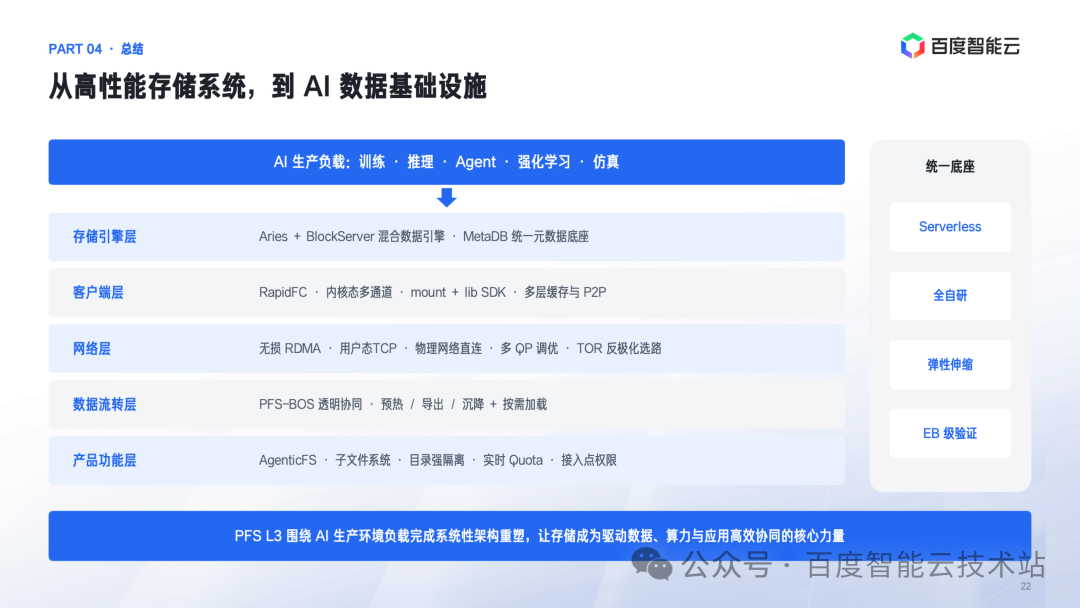Click the 接入点权限 text
Image resolution: width=1080 pixels, height=608 pixels.
pyautogui.click(x=589, y=460)
